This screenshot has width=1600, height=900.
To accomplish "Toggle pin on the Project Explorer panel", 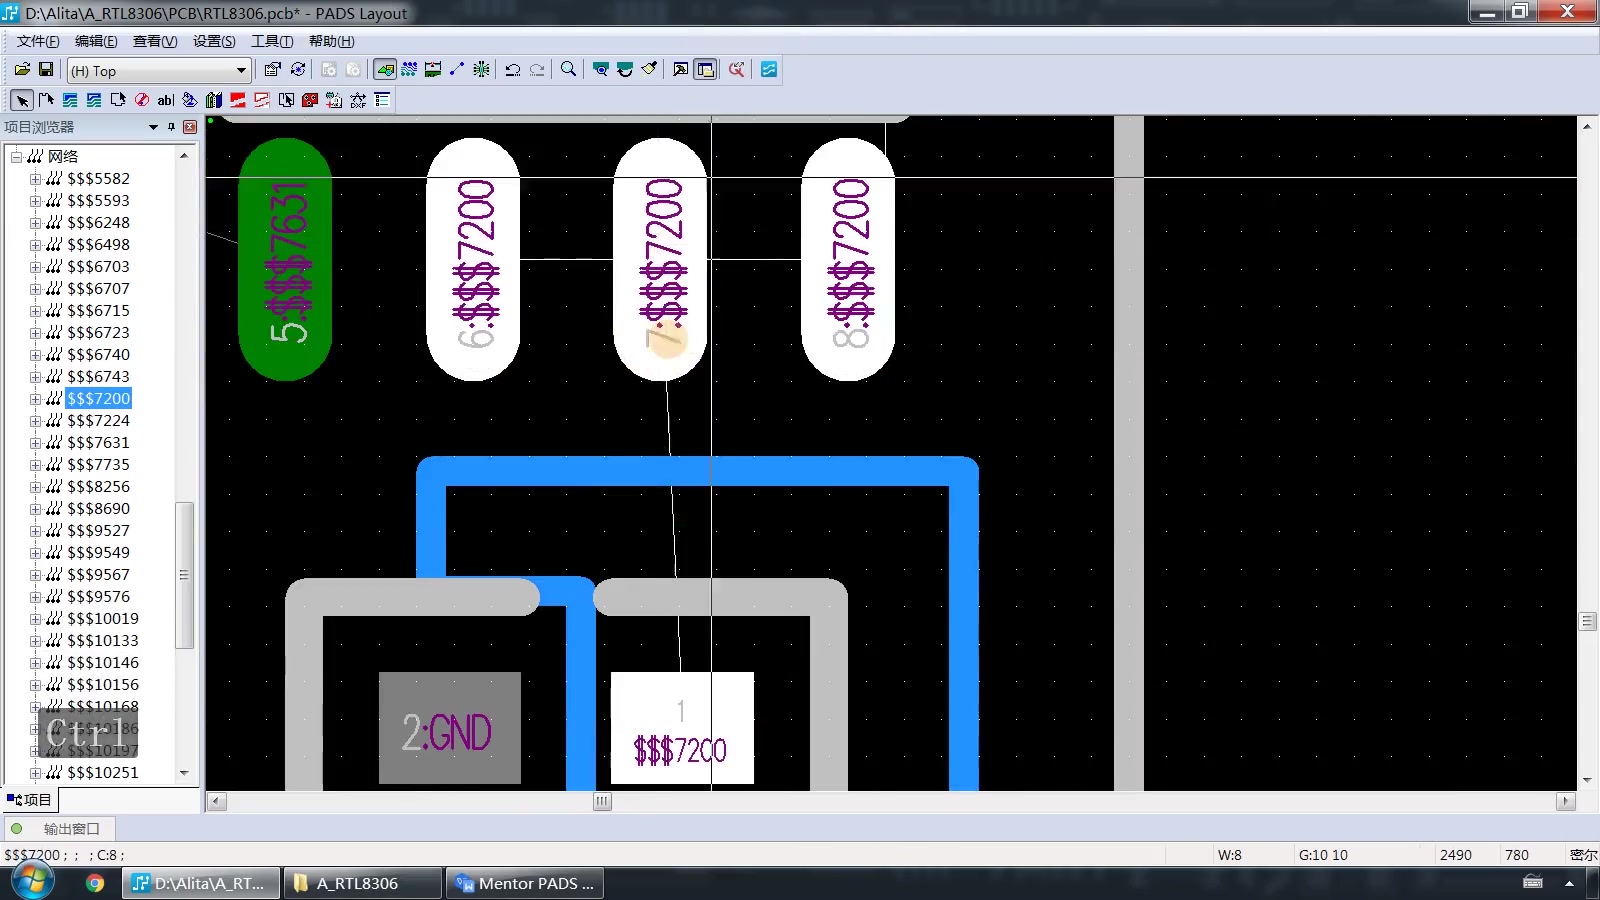I will pyautogui.click(x=171, y=127).
